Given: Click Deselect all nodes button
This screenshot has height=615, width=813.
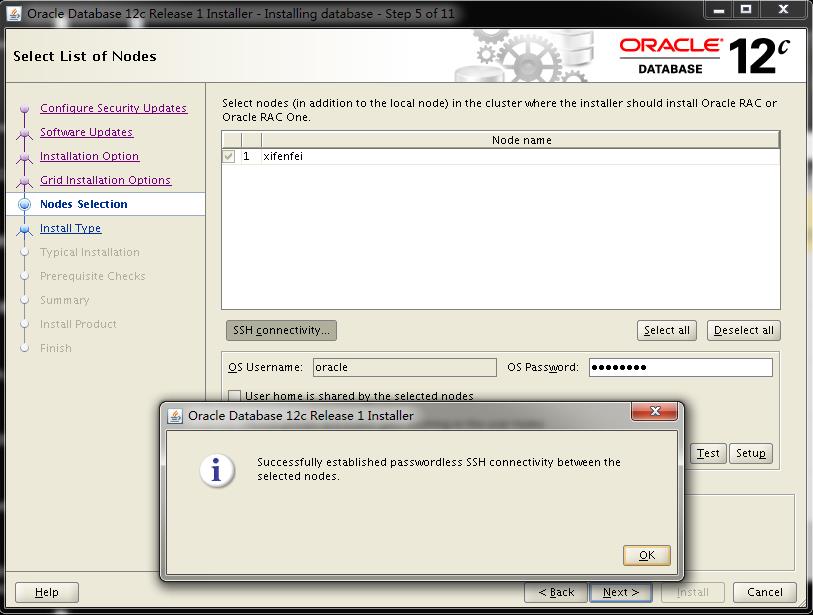Looking at the screenshot, I should tap(744, 330).
